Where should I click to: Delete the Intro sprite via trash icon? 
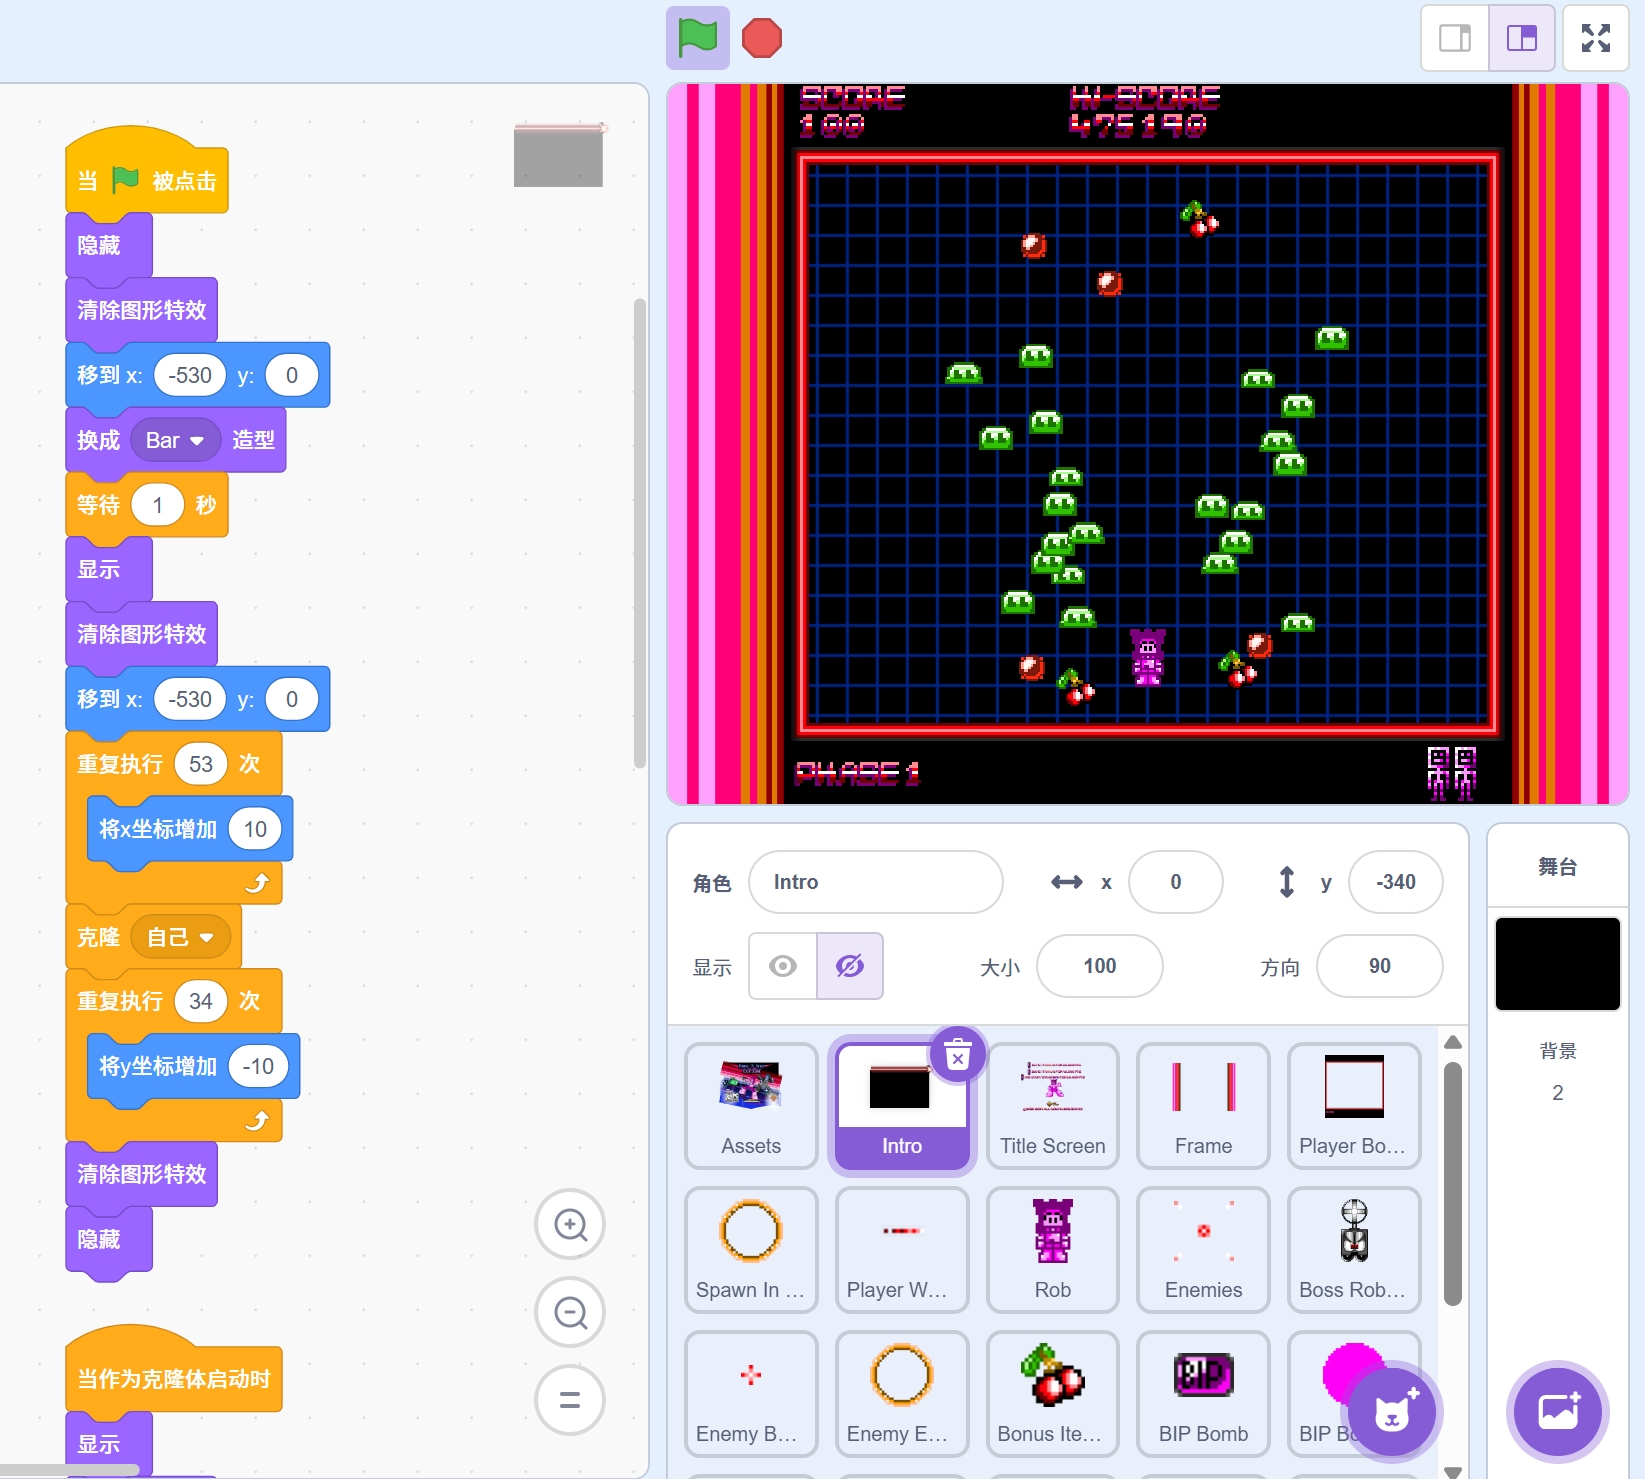pos(958,1055)
